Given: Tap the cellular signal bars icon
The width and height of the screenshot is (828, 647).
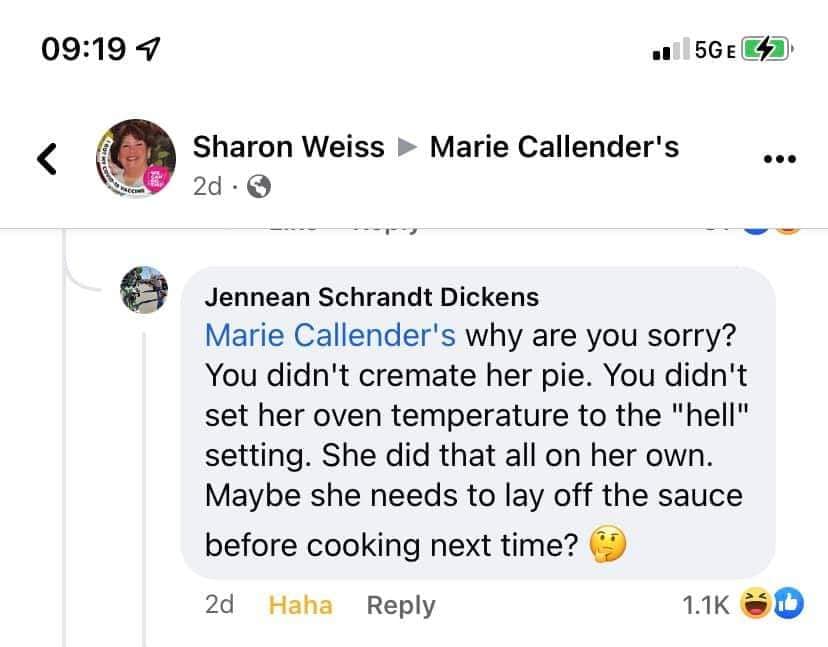Looking at the screenshot, I should pyautogui.click(x=668, y=50).
